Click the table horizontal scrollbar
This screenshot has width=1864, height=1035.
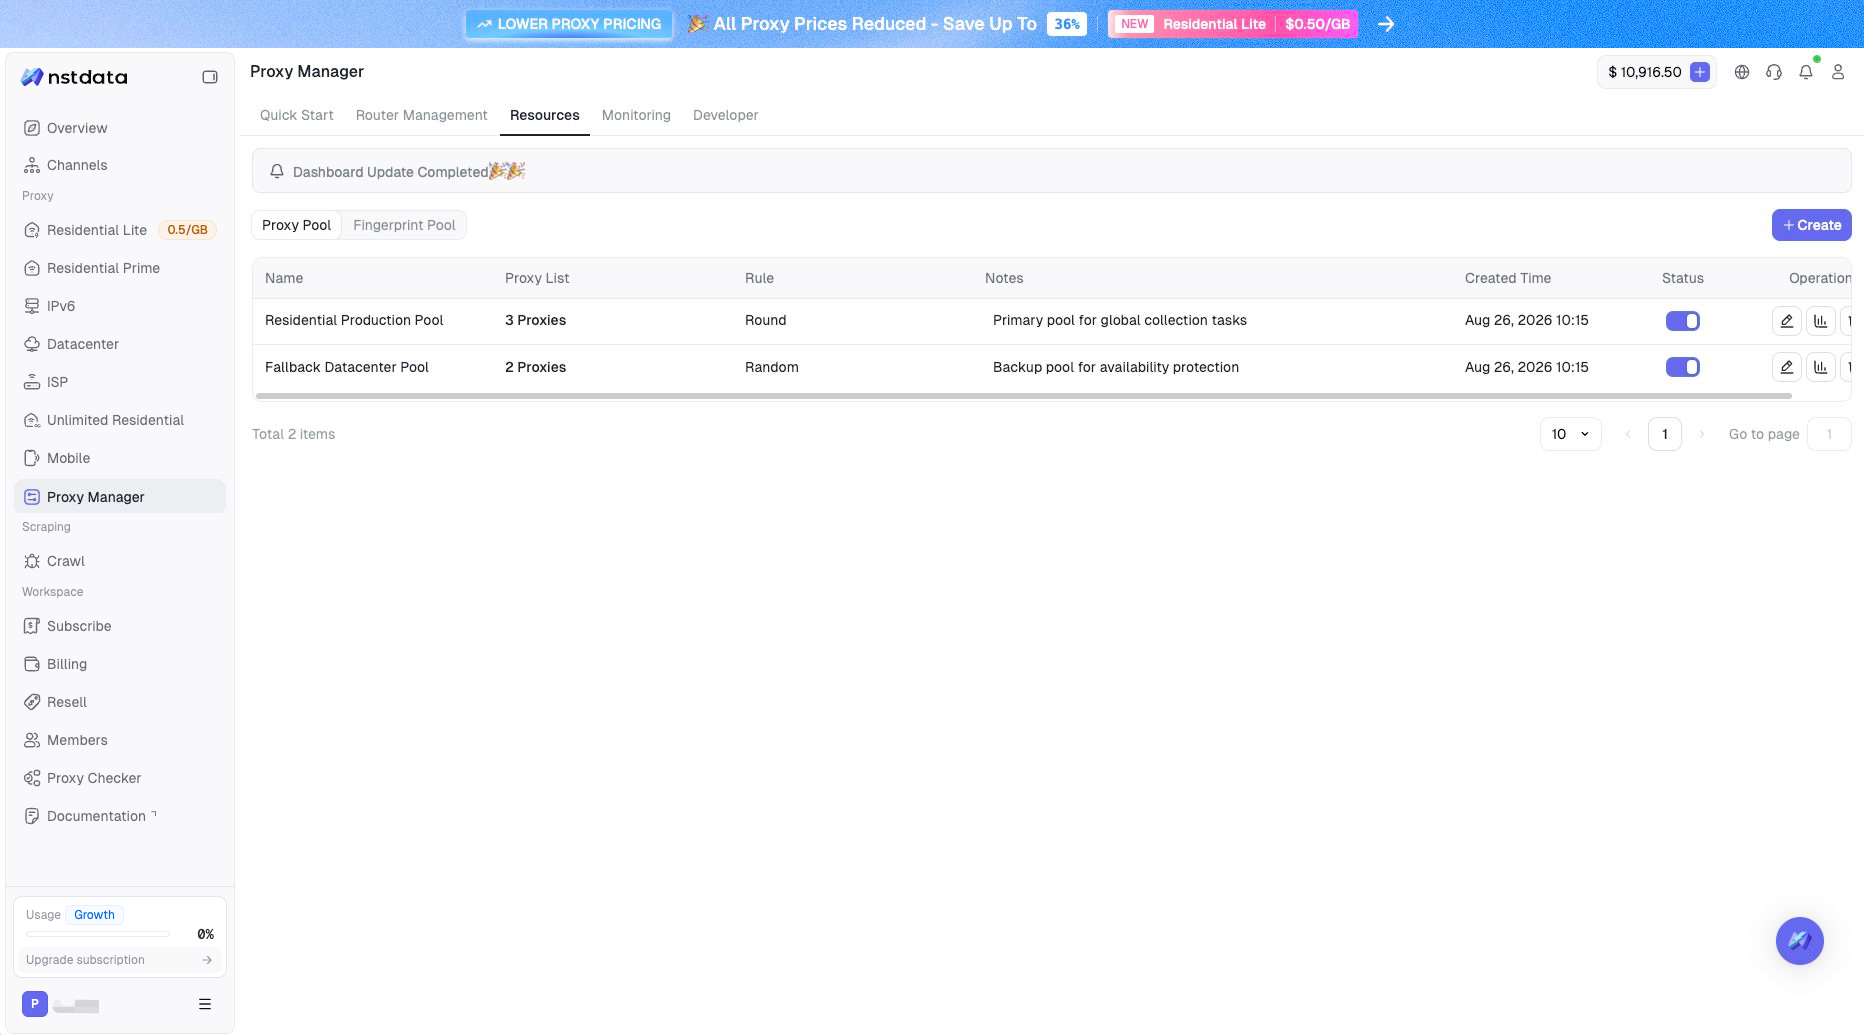click(x=1023, y=396)
